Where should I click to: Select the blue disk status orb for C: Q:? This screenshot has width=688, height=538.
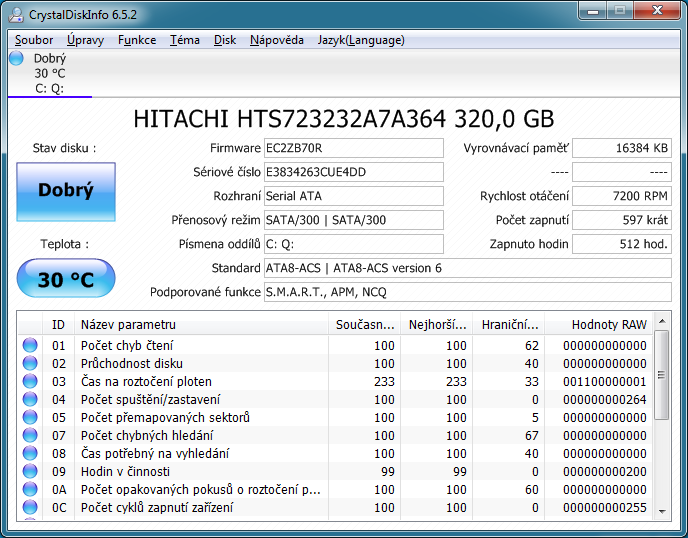[16, 59]
